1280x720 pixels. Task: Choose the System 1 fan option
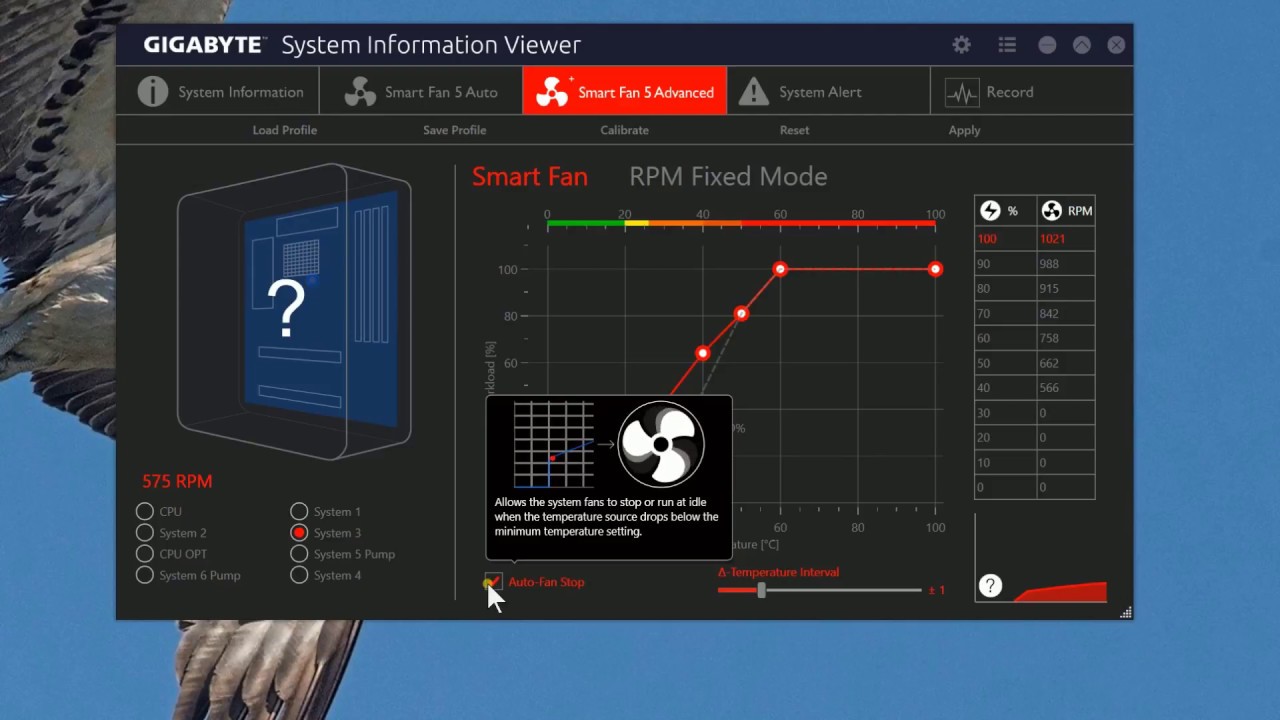point(299,511)
